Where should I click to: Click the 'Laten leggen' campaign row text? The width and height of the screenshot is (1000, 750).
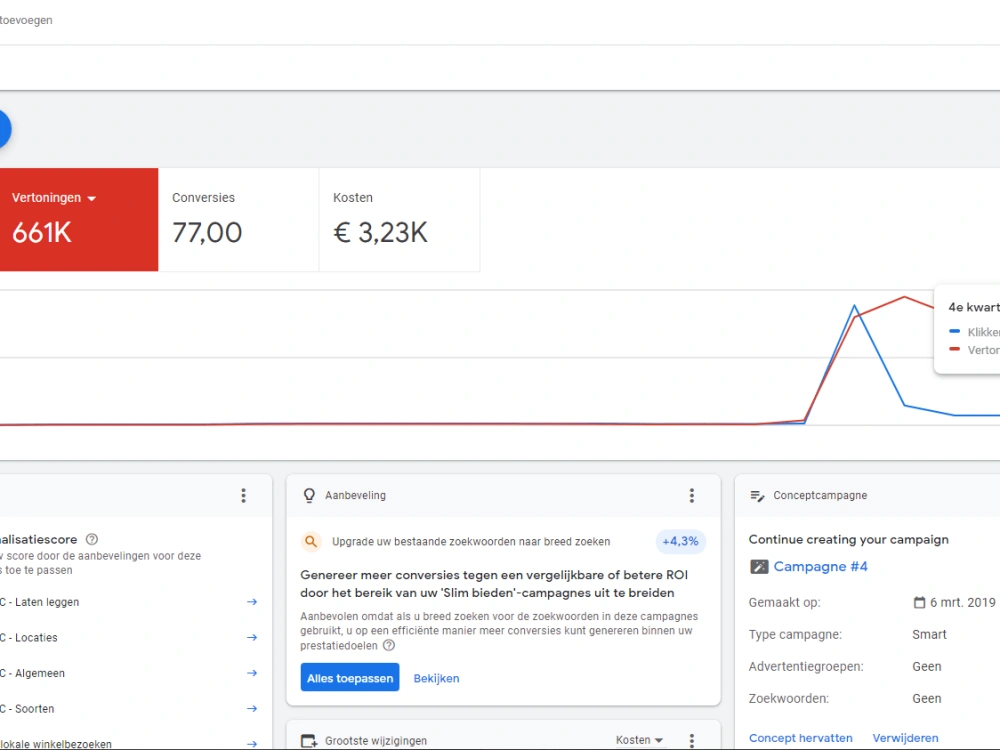coord(47,602)
